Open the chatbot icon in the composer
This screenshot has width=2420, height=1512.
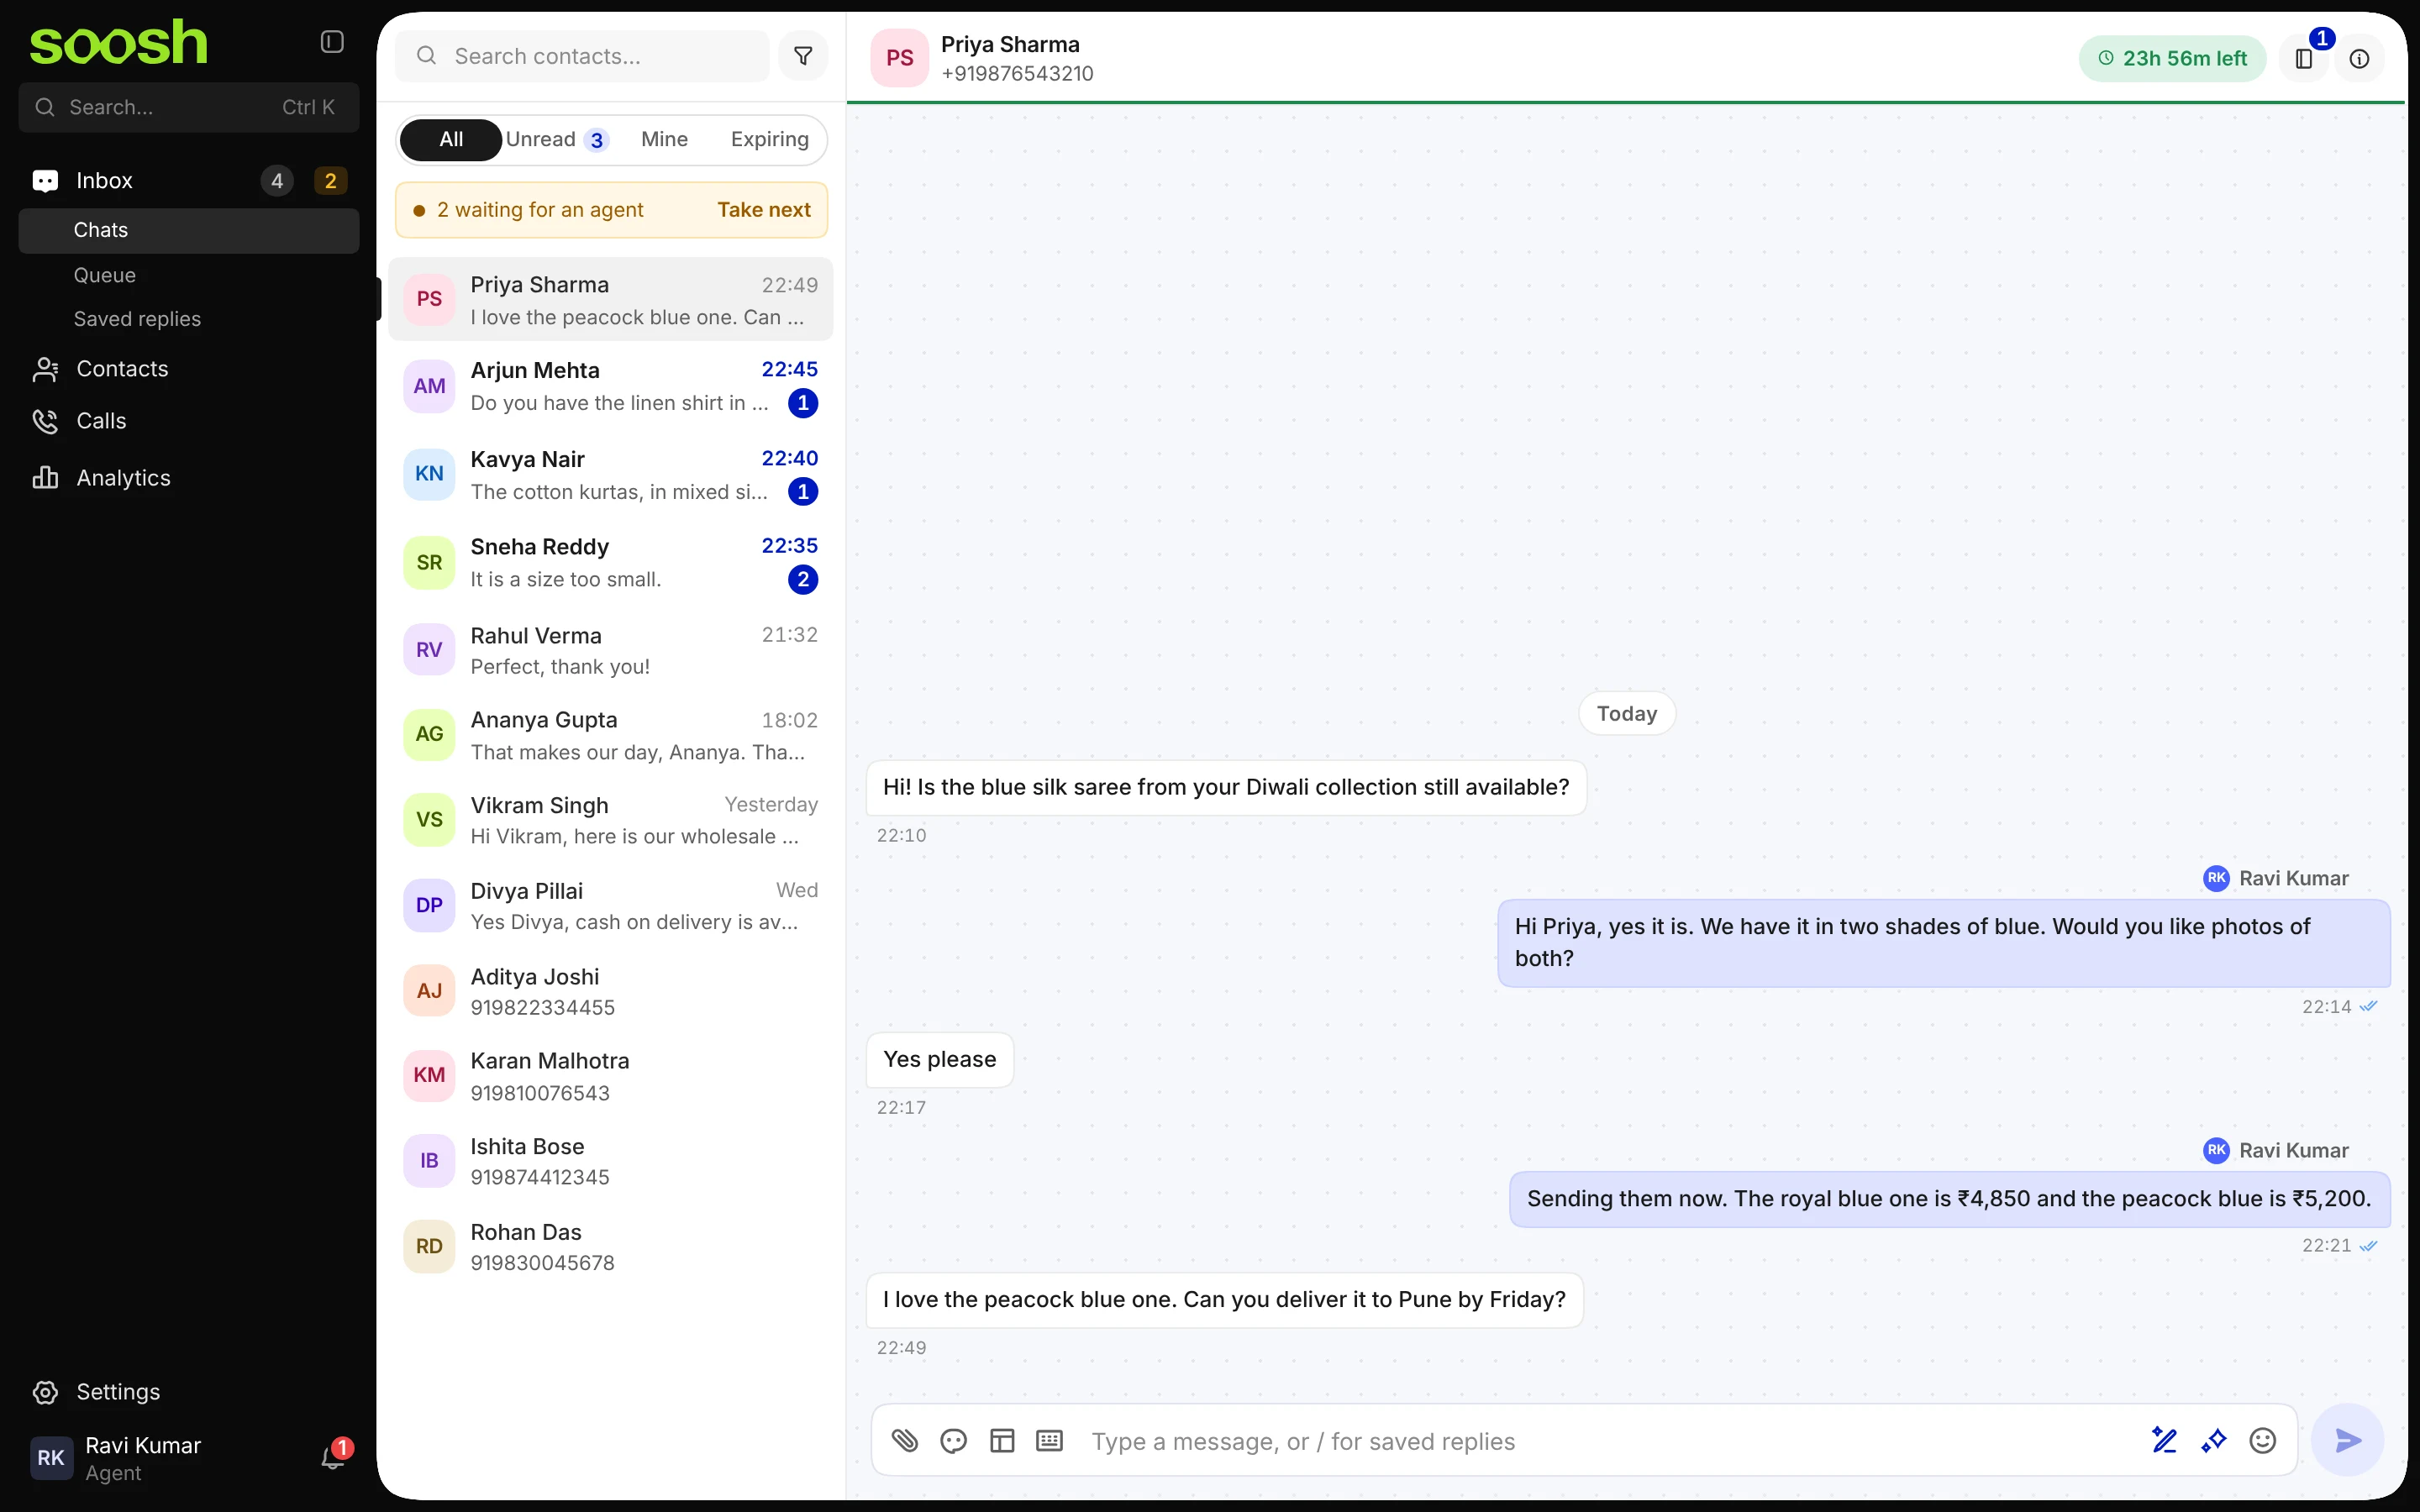(x=954, y=1440)
